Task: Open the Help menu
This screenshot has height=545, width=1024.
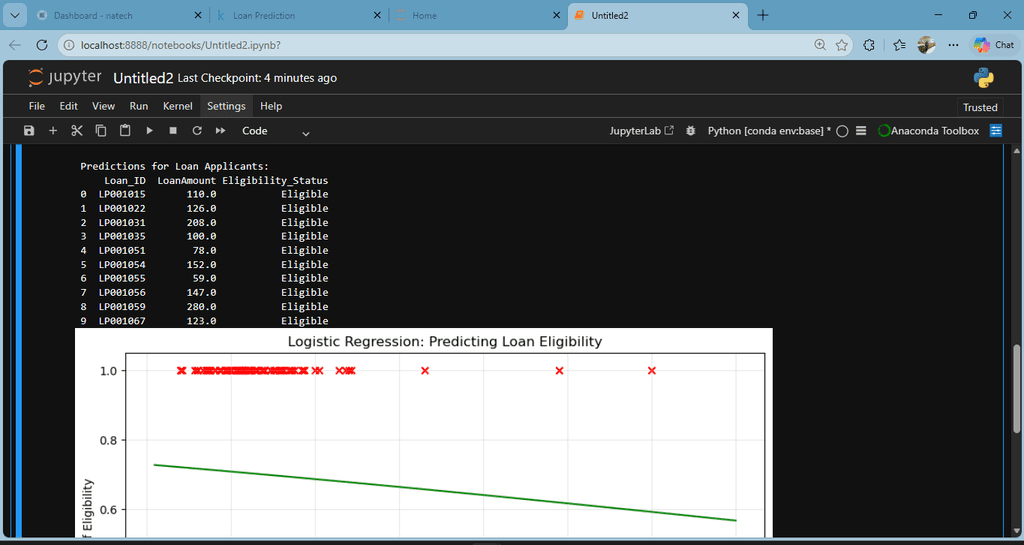Action: [x=271, y=106]
